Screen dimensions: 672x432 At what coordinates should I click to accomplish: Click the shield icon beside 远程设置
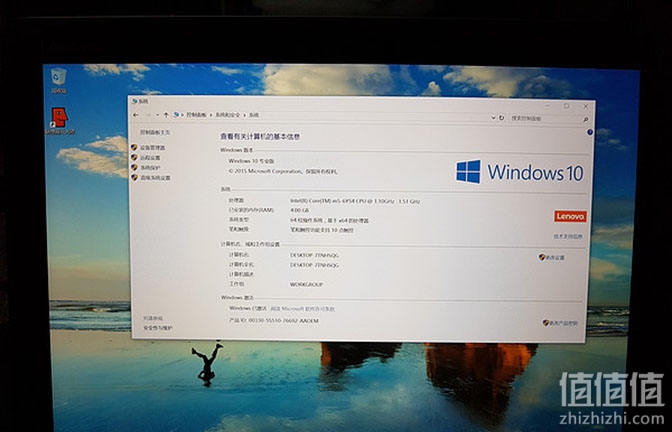(x=134, y=157)
